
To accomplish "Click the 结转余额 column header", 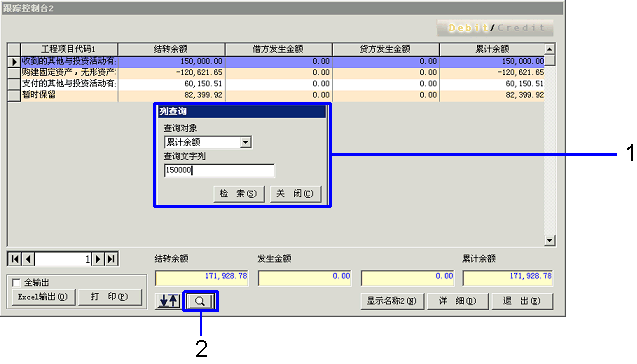I will point(171,49).
